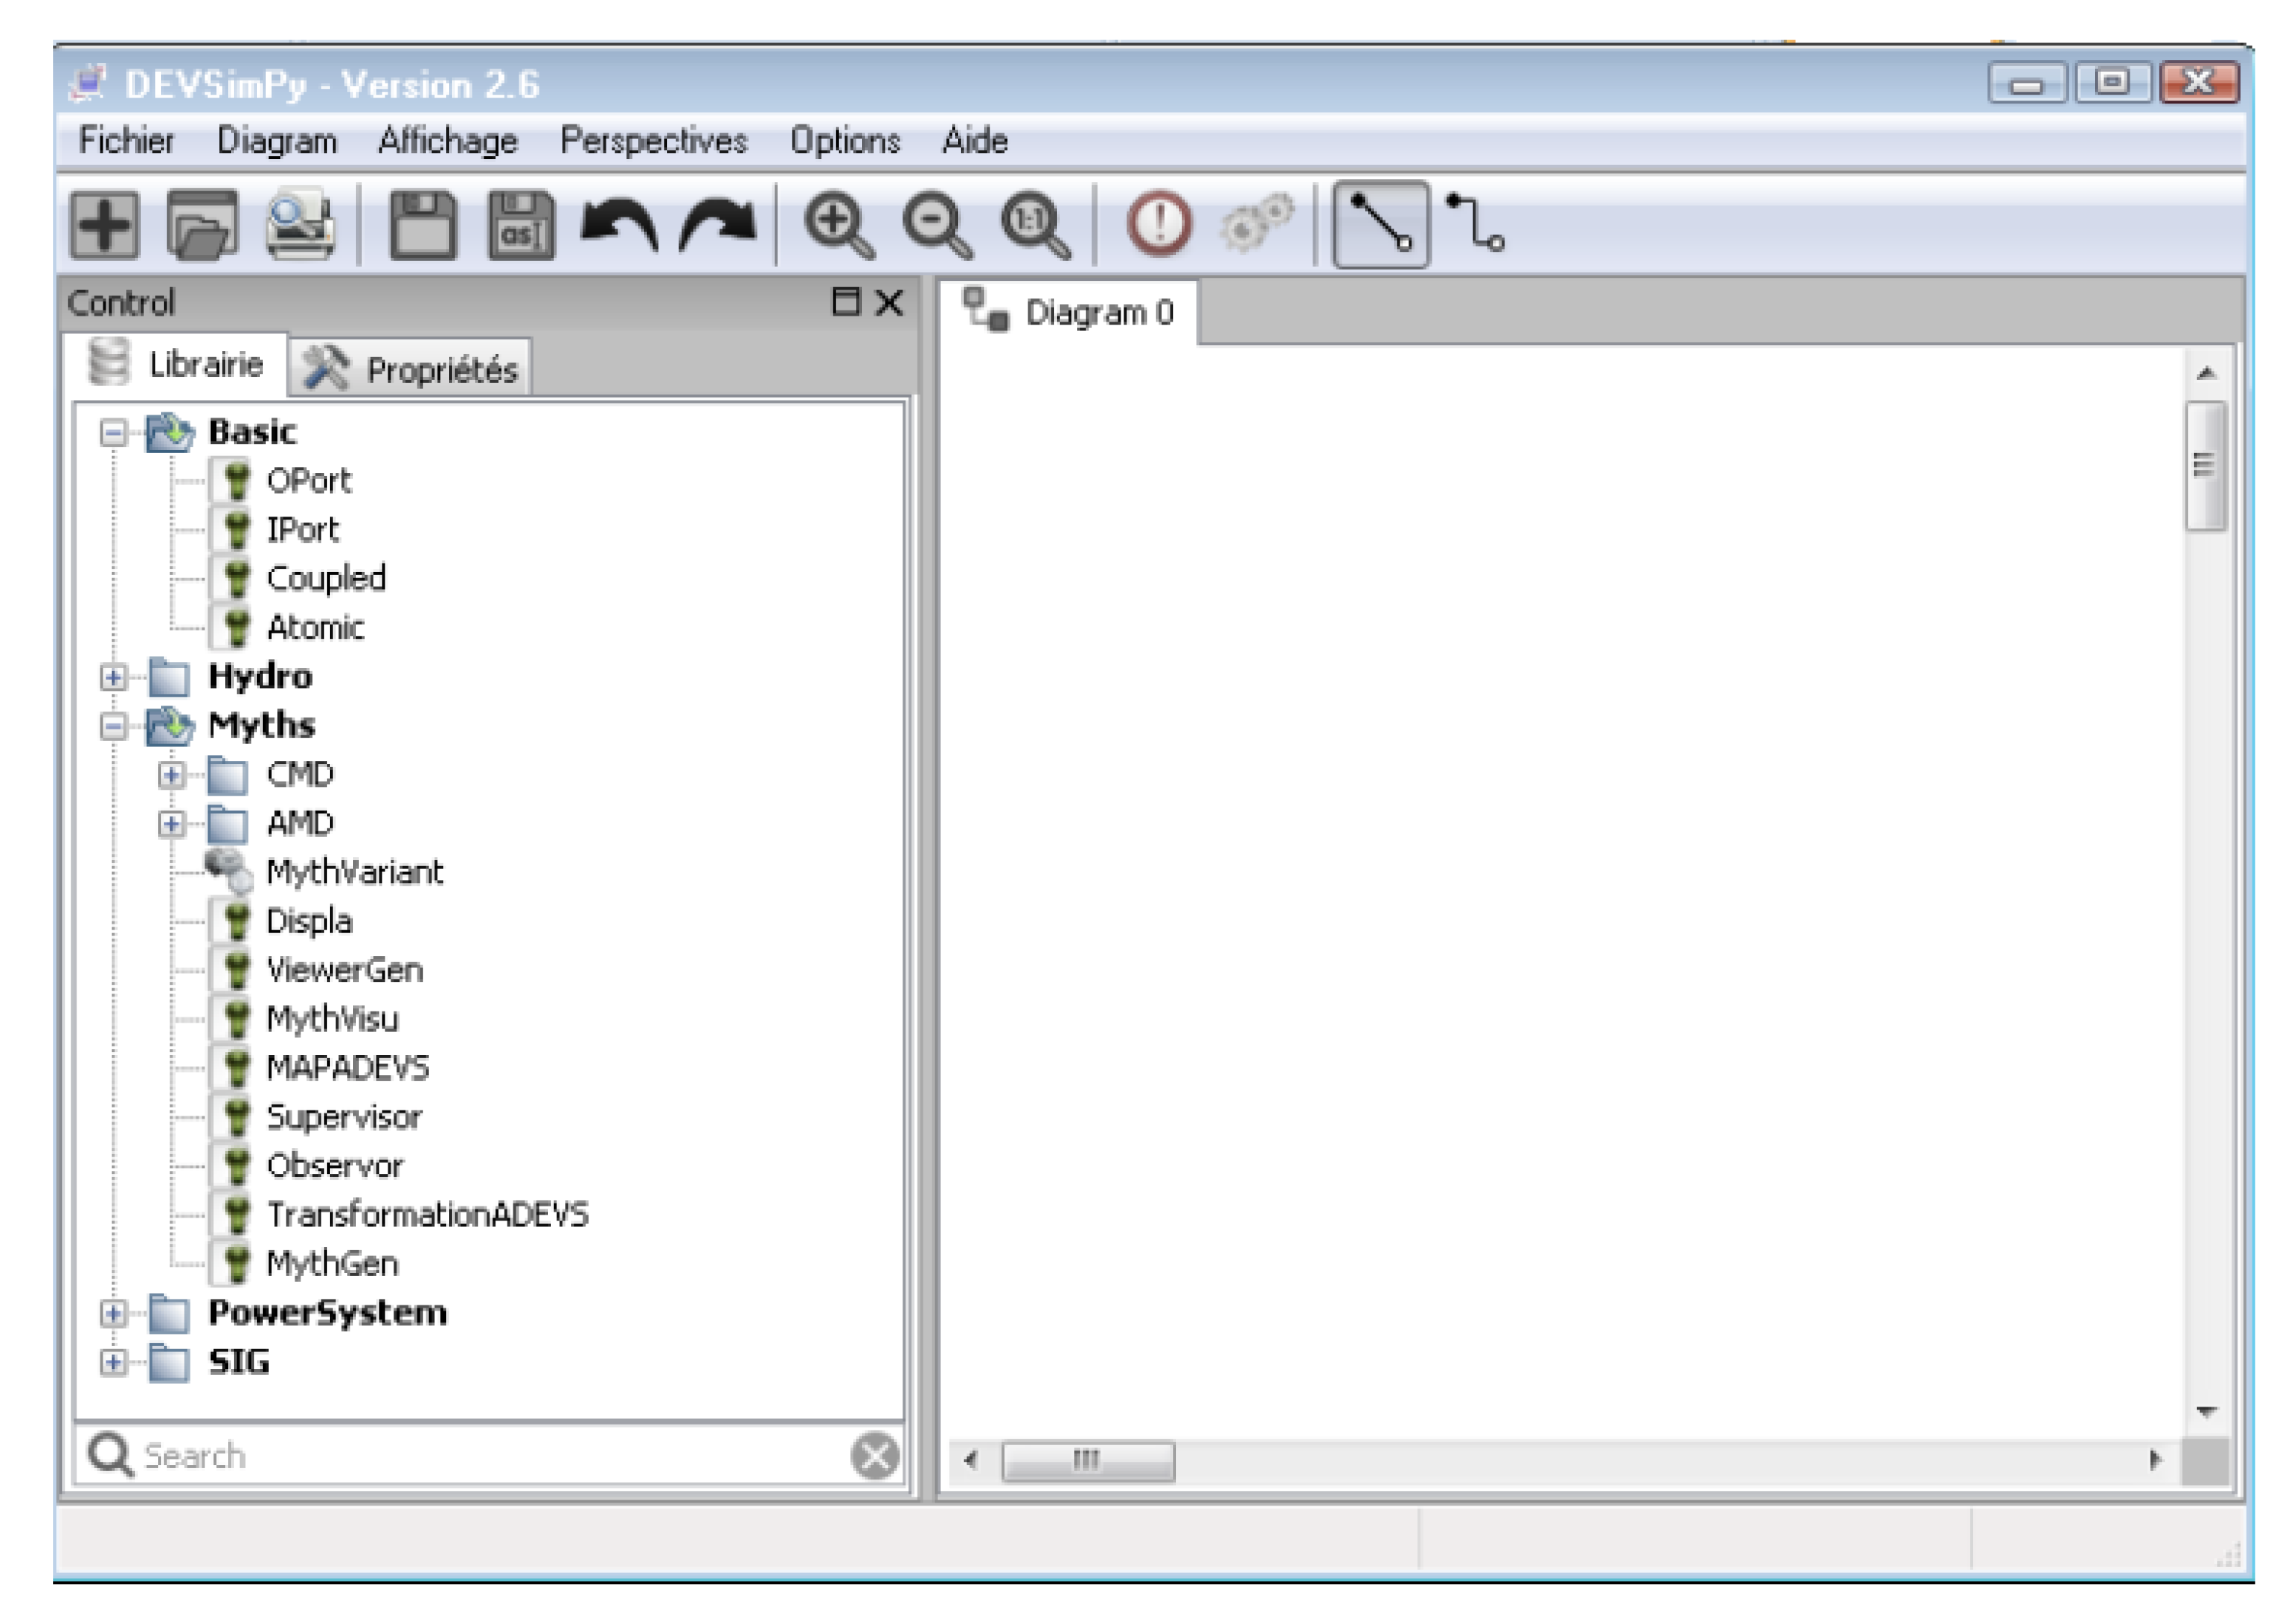Click the horizontal scrollbar thumb in diagram

point(1088,1461)
